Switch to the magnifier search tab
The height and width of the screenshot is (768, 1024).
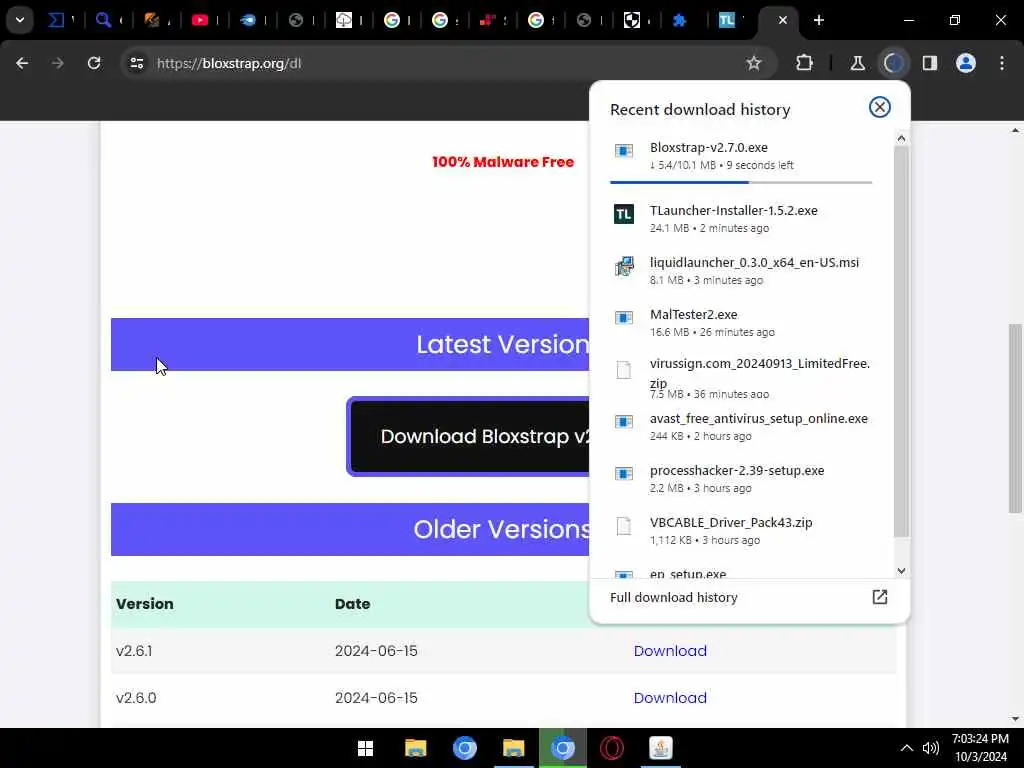point(103,20)
